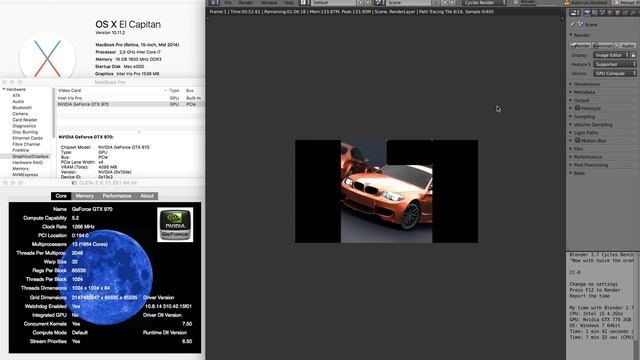Select Disc Burning in the hardware list

point(25,132)
